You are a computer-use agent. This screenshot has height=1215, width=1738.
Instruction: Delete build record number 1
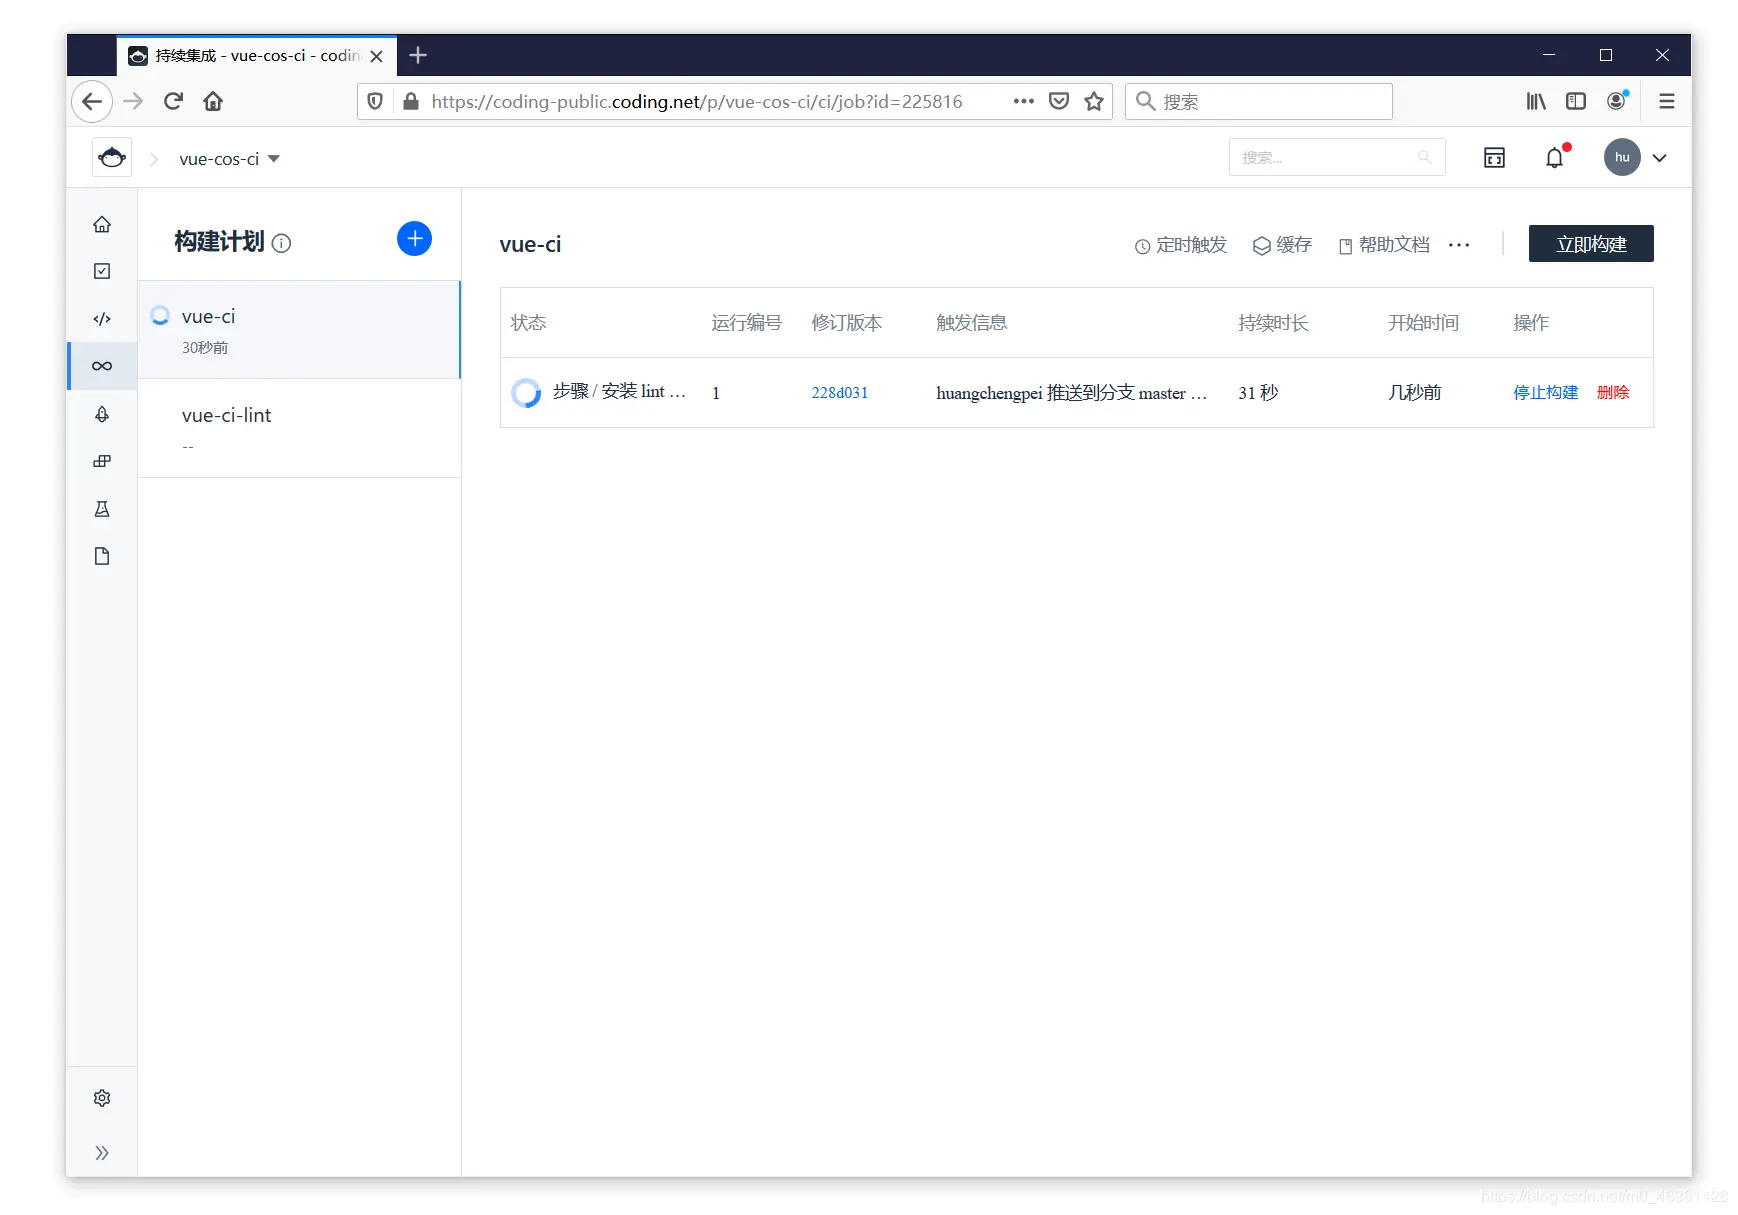pyautogui.click(x=1613, y=393)
